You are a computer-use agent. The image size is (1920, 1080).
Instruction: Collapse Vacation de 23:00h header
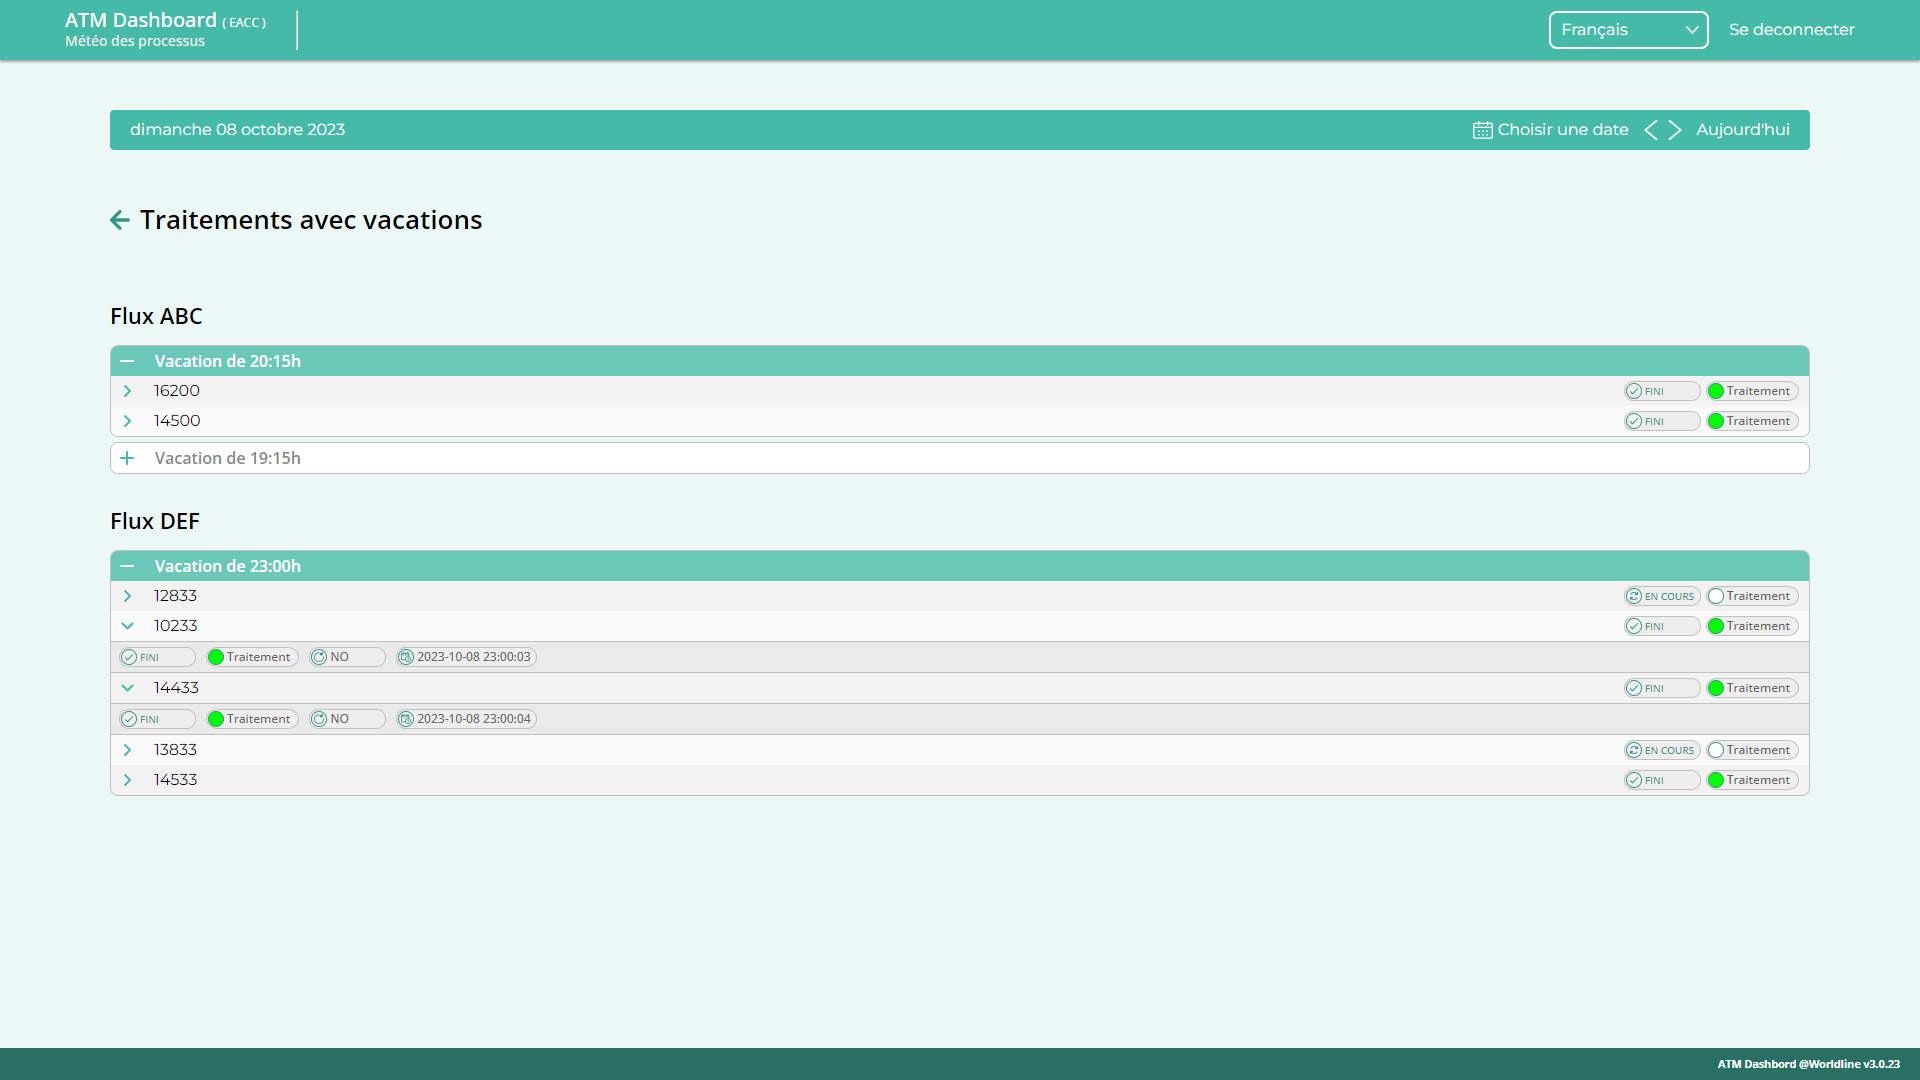(127, 566)
